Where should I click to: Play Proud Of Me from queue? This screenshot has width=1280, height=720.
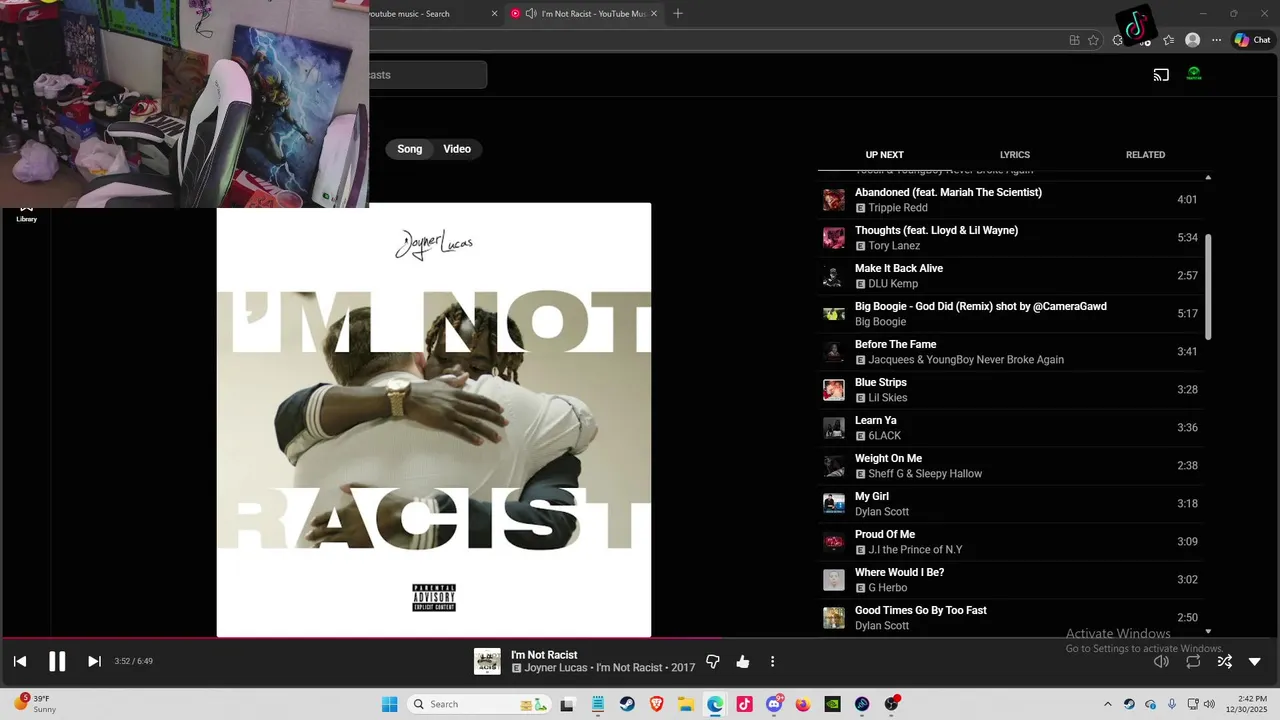(x=1010, y=542)
